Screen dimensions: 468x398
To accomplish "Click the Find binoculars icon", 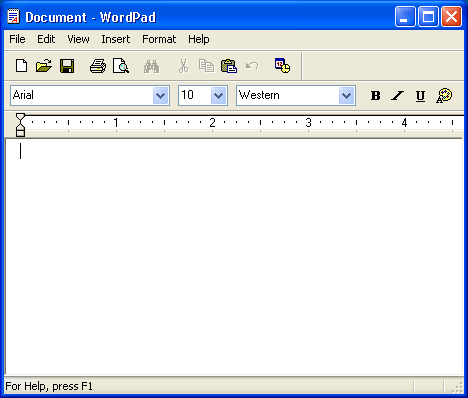I will [151, 66].
